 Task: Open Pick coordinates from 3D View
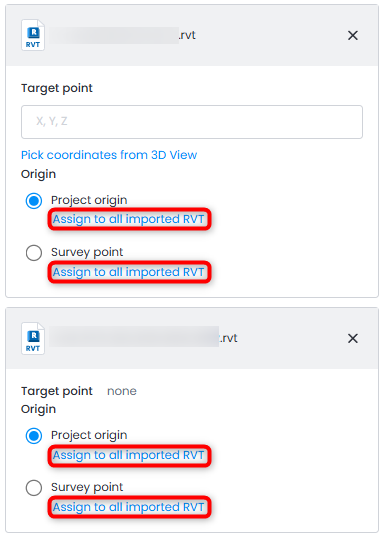tap(109, 155)
